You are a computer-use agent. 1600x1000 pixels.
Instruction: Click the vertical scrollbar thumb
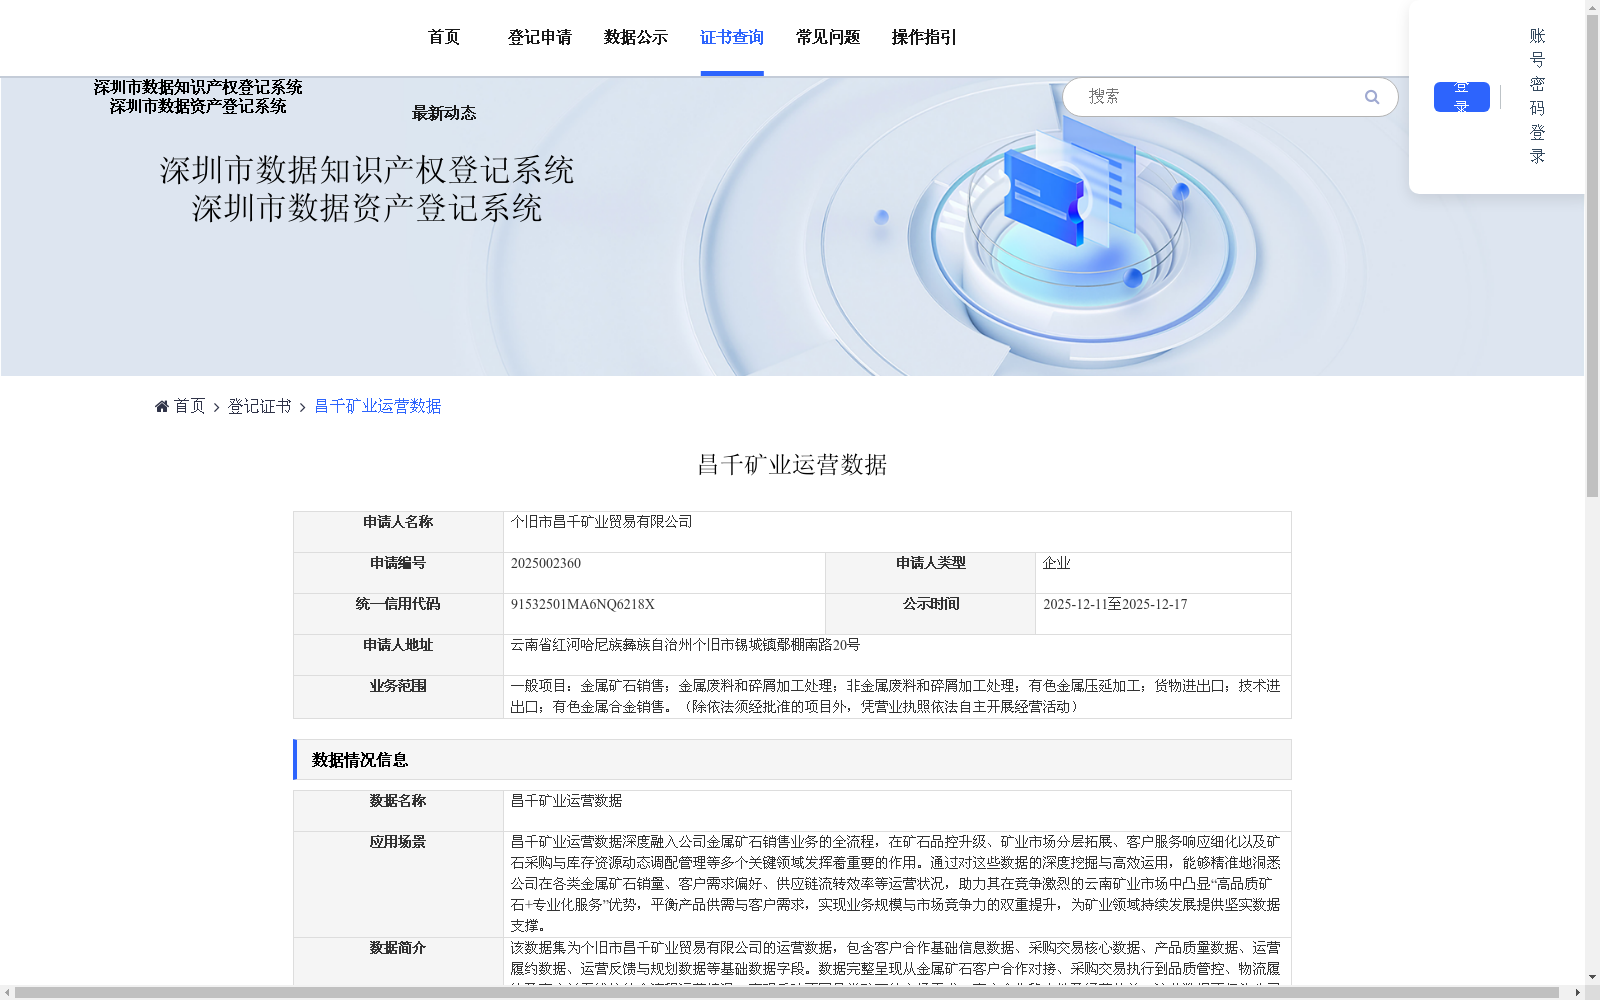[x=1592, y=256]
